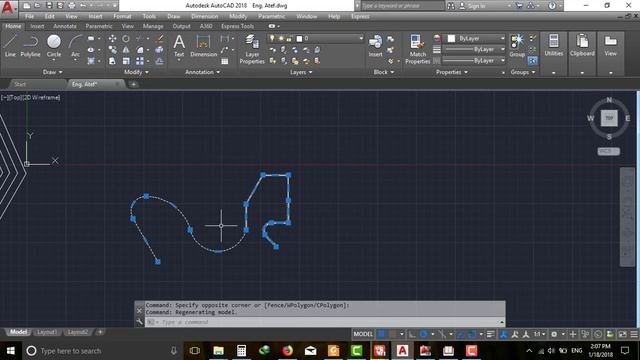Switch to the Express Tools ribbon tab
The width and height of the screenshot is (640, 360).
click(x=238, y=26)
